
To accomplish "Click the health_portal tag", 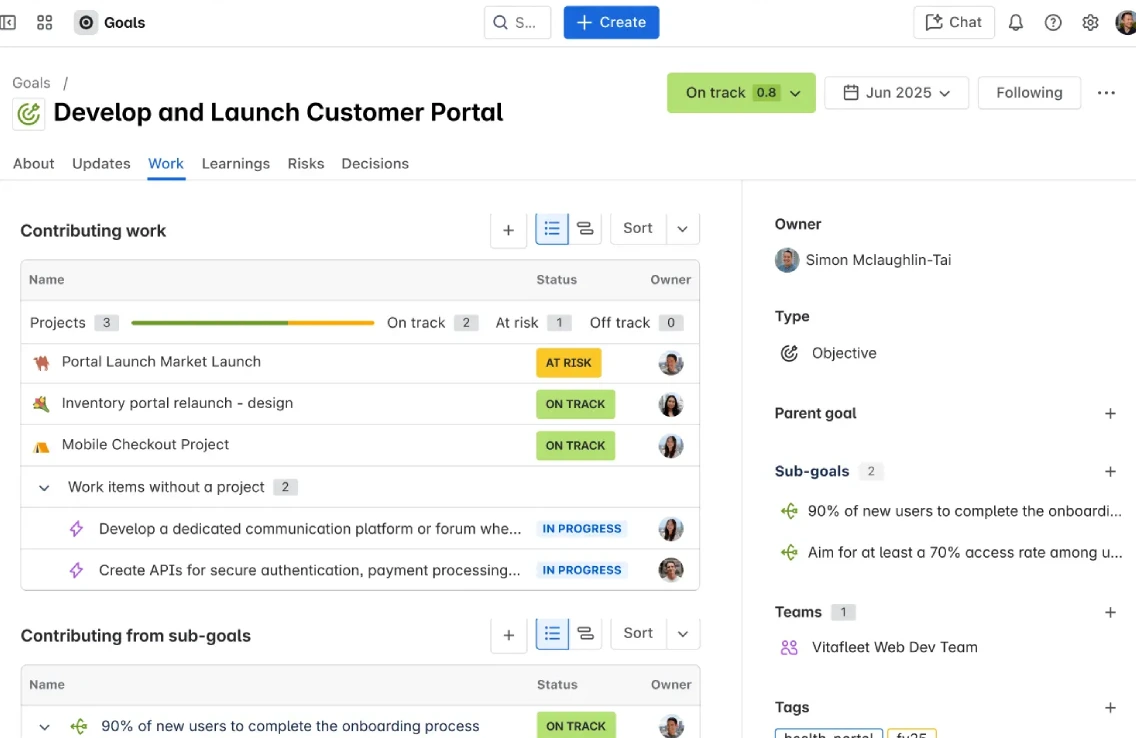I will (x=829, y=733).
